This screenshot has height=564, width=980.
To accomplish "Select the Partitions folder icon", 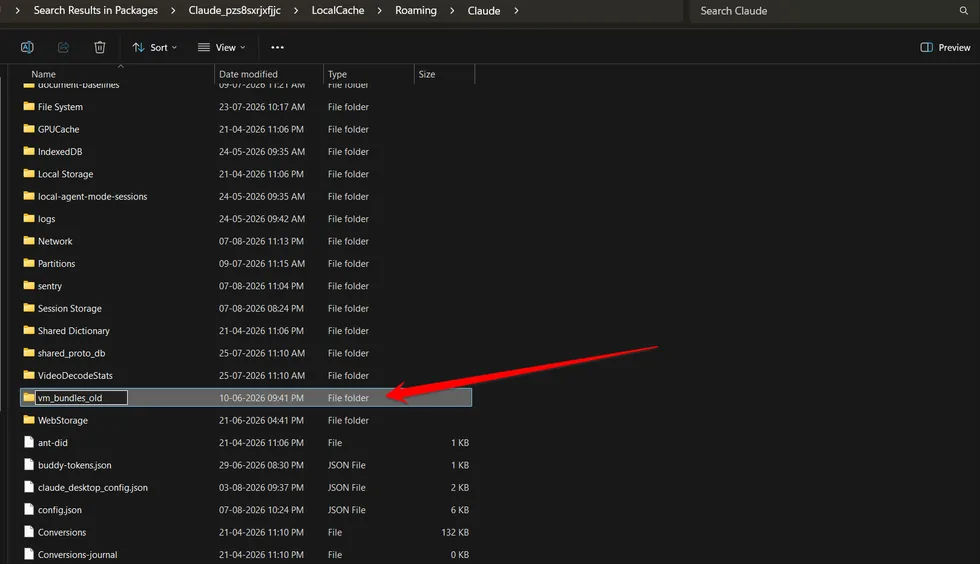I will pyautogui.click(x=29, y=263).
